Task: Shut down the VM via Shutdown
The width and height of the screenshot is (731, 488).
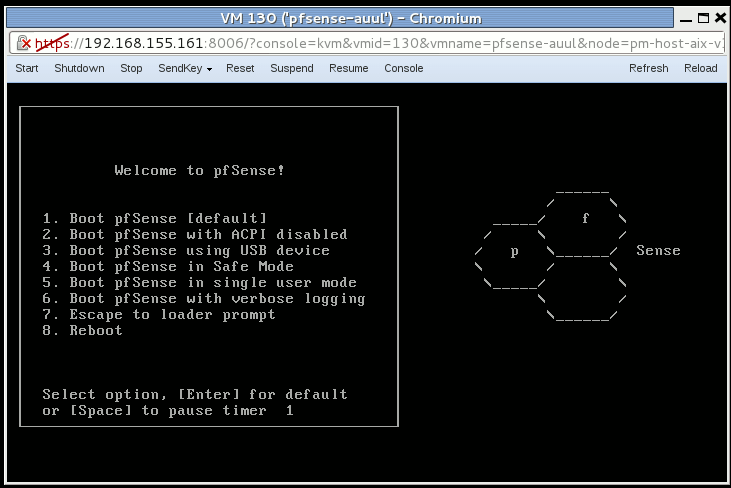Action: pos(79,68)
